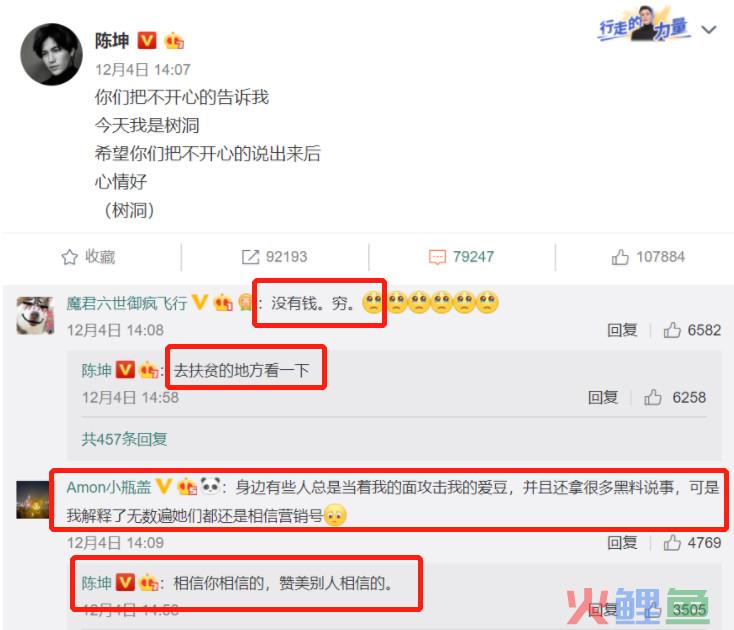The width and height of the screenshot is (734, 630).
Task: Open the 魔君六世御疯飞行 username link
Action: click(x=127, y=303)
